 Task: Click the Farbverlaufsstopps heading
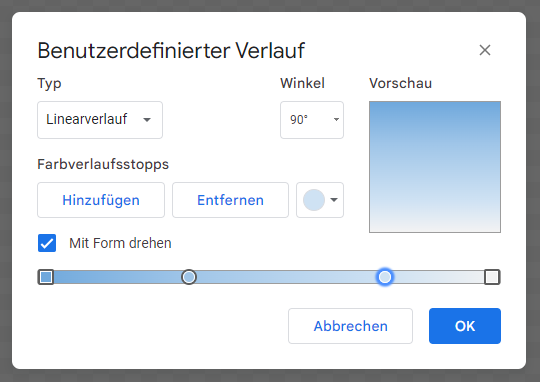tap(103, 164)
